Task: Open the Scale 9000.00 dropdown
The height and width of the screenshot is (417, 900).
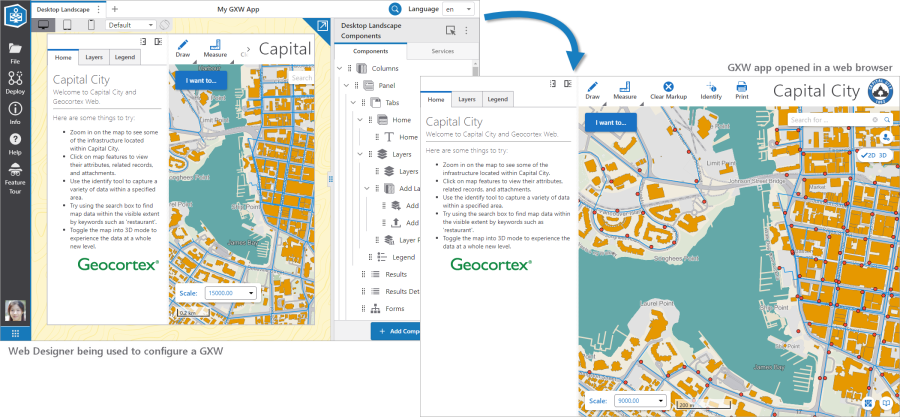Action: (641, 400)
